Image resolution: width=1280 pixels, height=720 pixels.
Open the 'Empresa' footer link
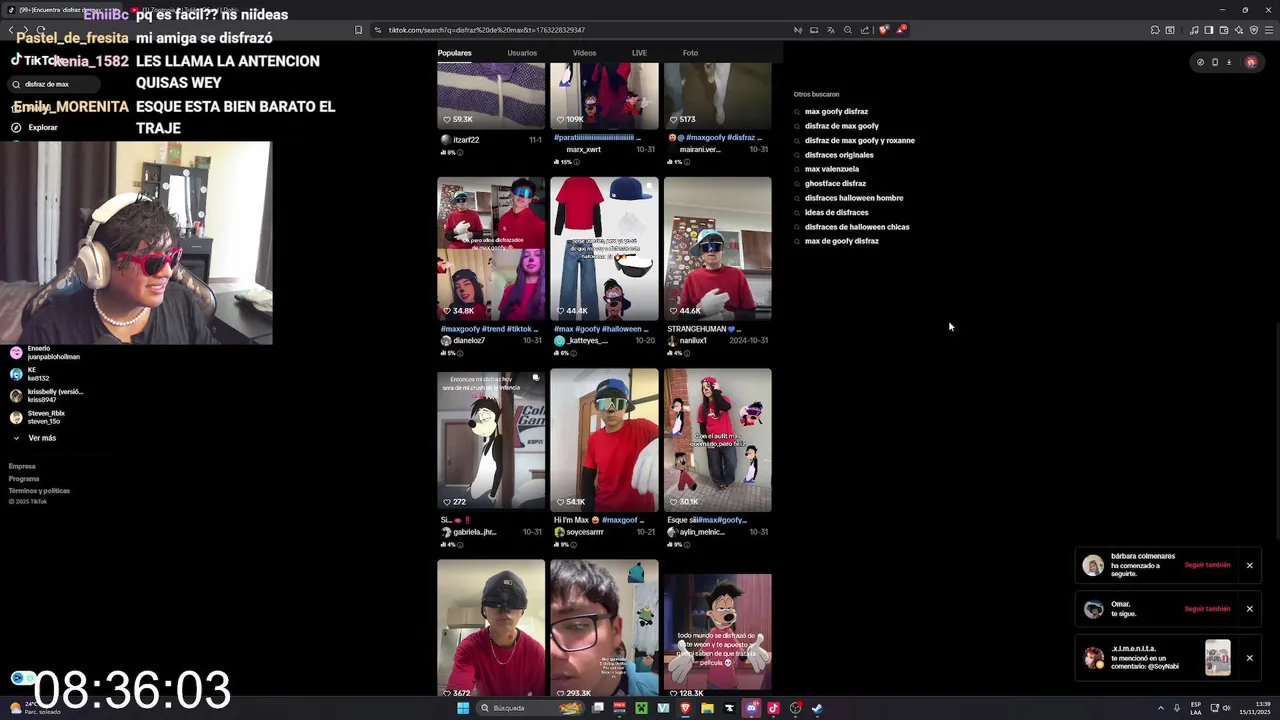click(x=22, y=466)
